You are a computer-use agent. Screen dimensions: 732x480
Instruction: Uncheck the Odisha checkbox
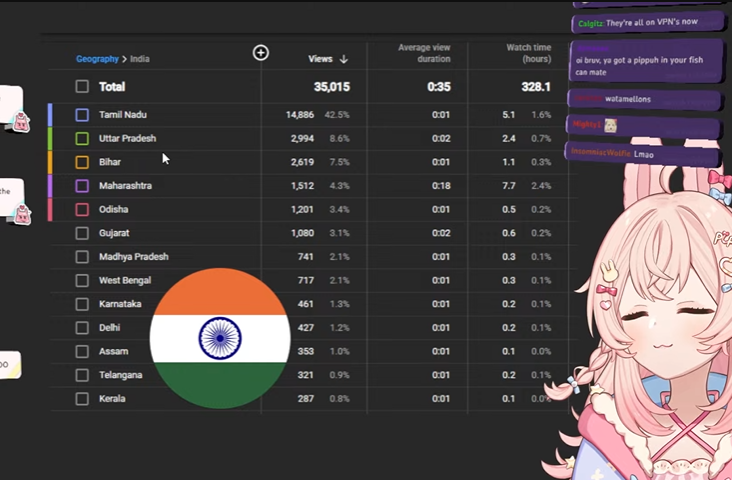82,210
